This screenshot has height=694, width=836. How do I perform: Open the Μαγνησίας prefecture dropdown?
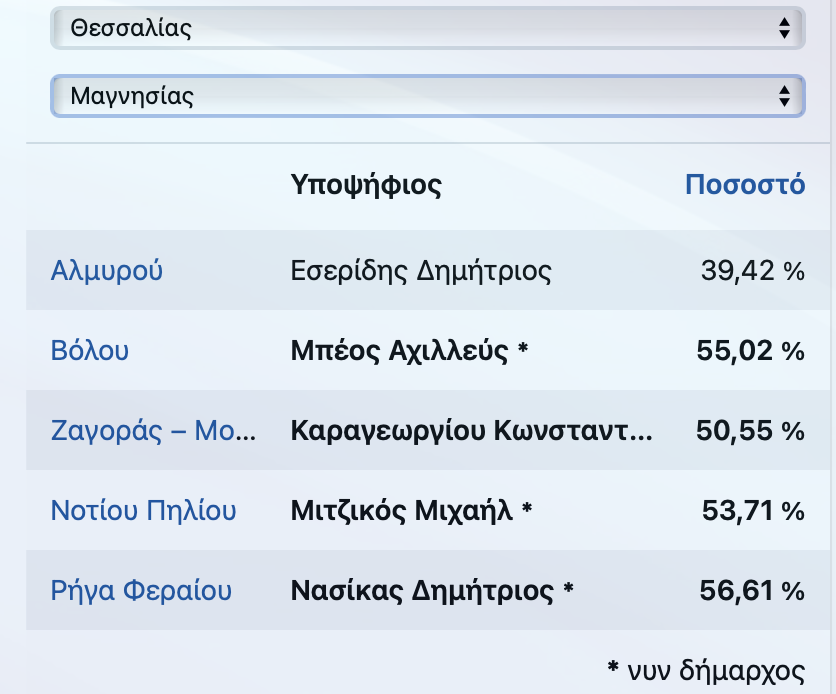coord(428,96)
